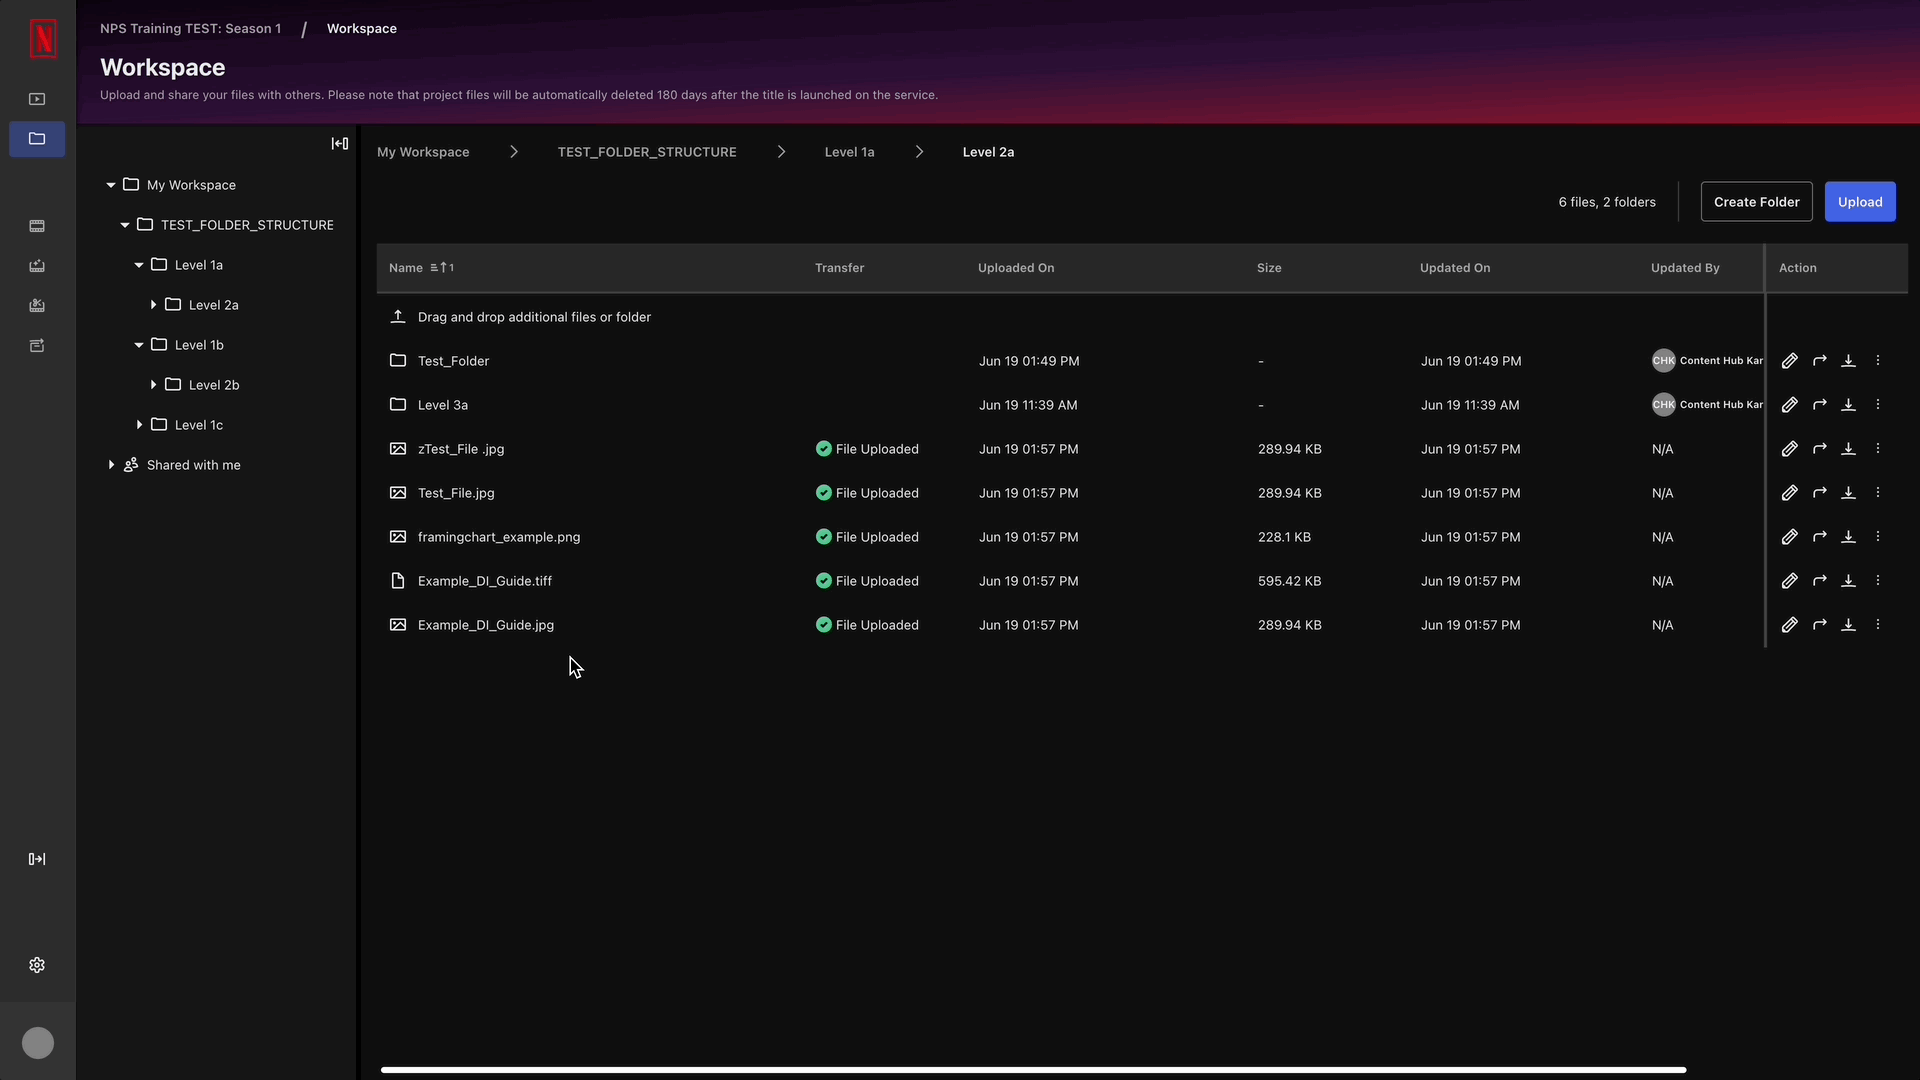Click the horizontal scrollbar at bottom

click(1033, 1070)
